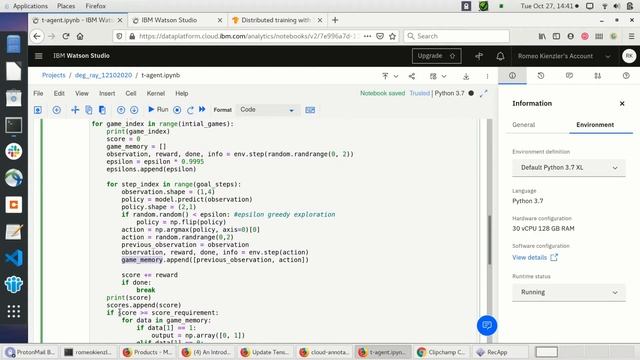Switch to IBM Watson Studio browser tab
The height and width of the screenshot is (360, 640).
pos(176,20)
